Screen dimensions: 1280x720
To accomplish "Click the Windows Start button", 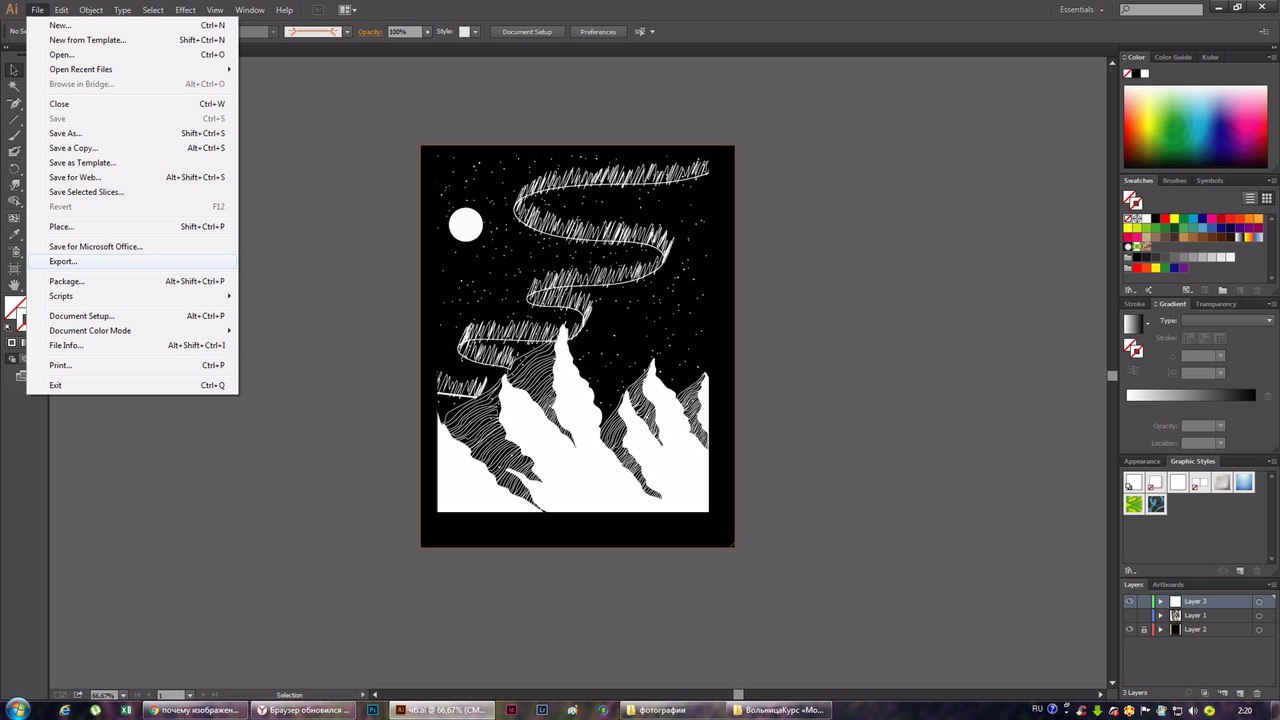I will 19,709.
